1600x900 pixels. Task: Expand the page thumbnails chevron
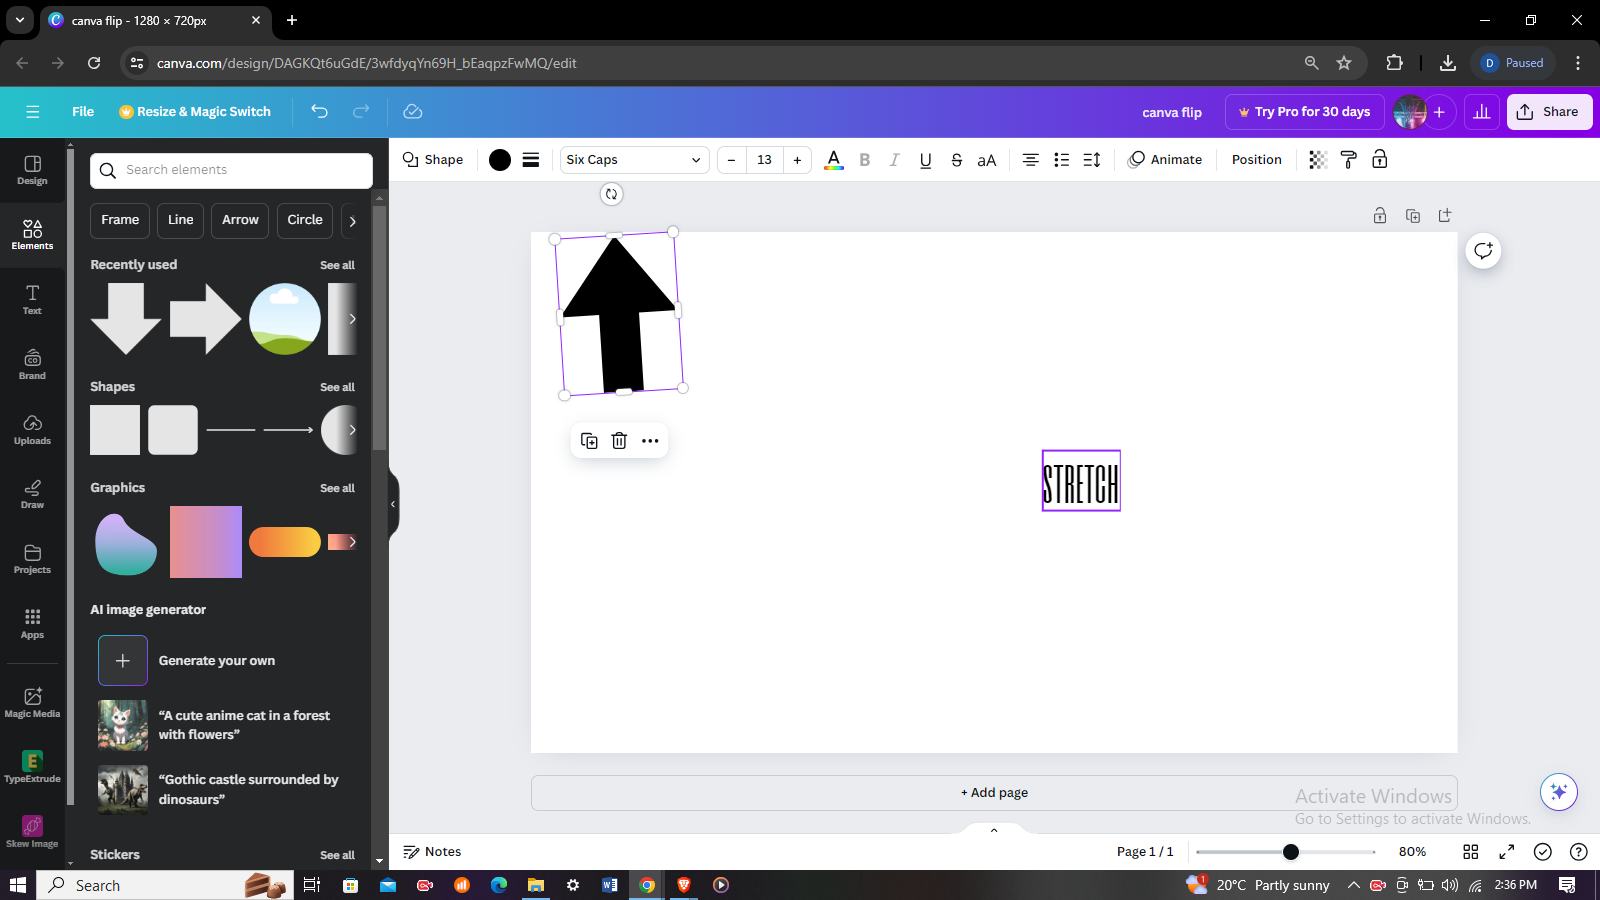point(994,830)
